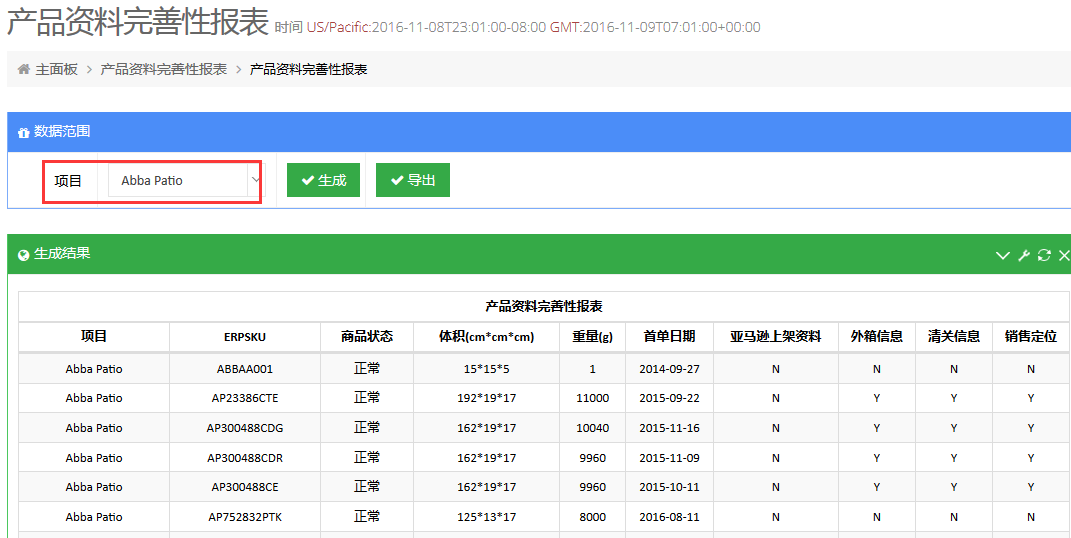1071x538 pixels.
Task: Click the 生成结果 panel header title
Action: 62,254
